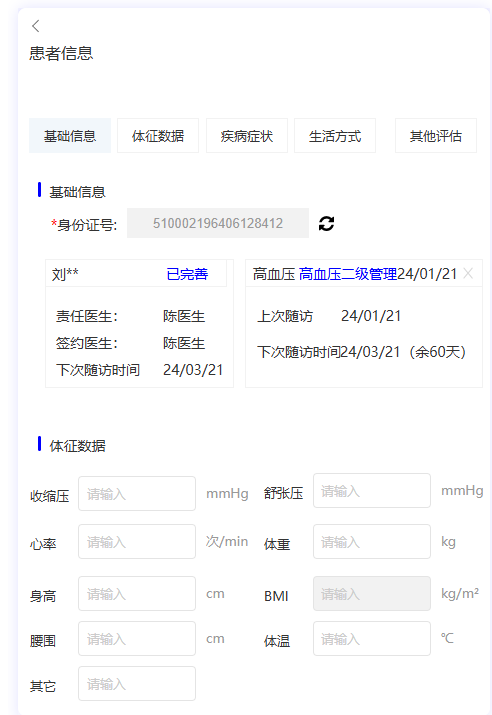Click the 舒张压 input box
Image resolution: width=492 pixels, height=715 pixels.
[372, 490]
